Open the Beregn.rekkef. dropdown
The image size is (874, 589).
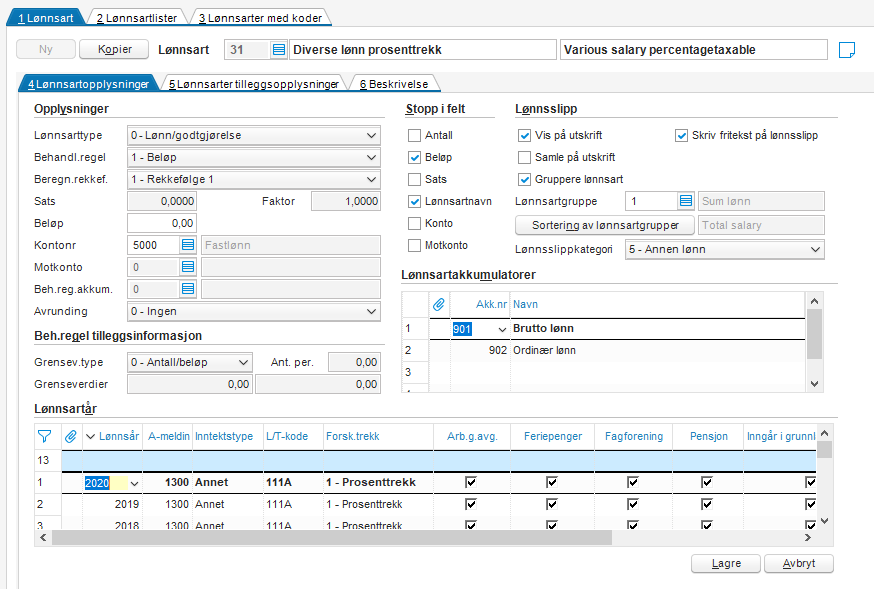pos(371,179)
